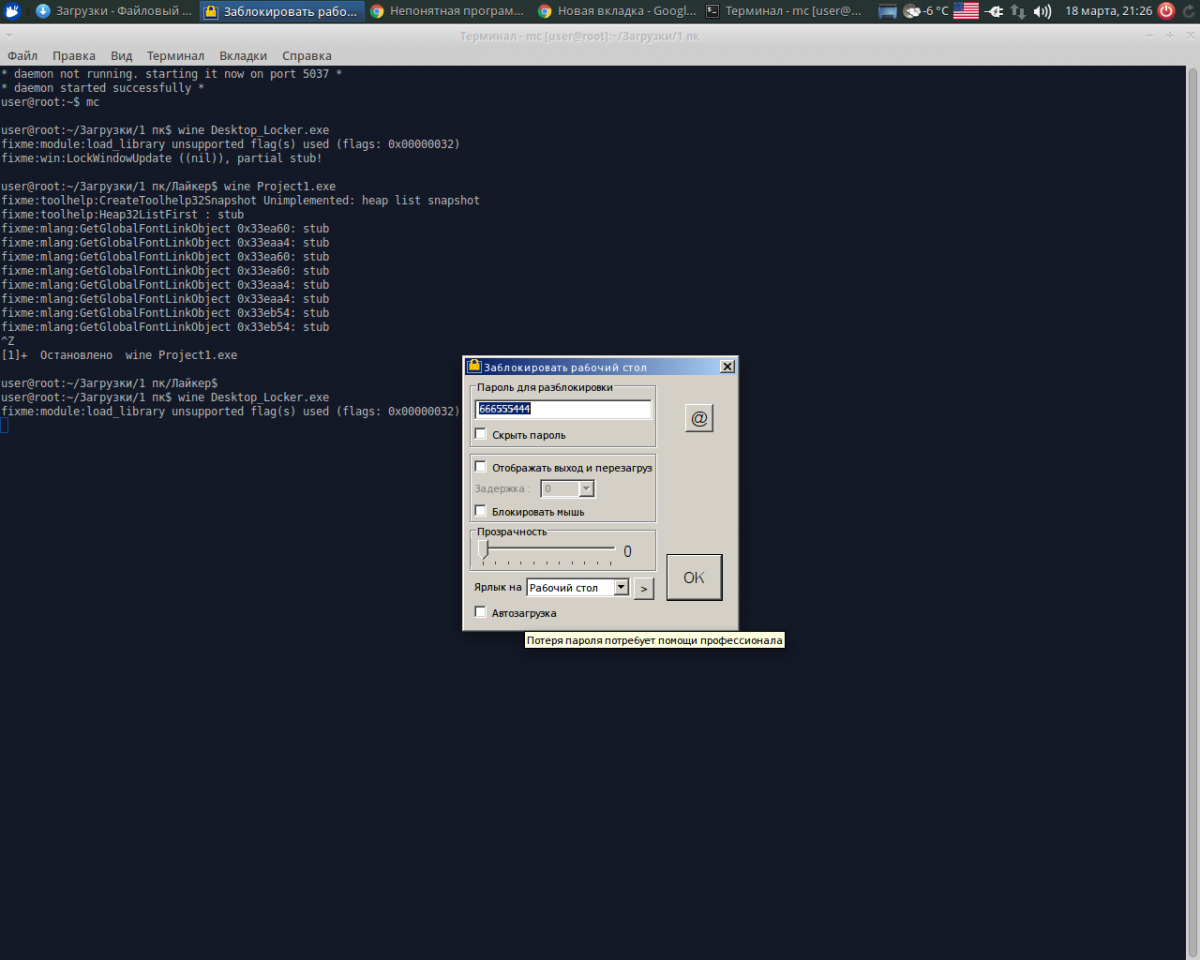Click the @ button in the locker dialog
The image size is (1200, 960).
point(699,418)
